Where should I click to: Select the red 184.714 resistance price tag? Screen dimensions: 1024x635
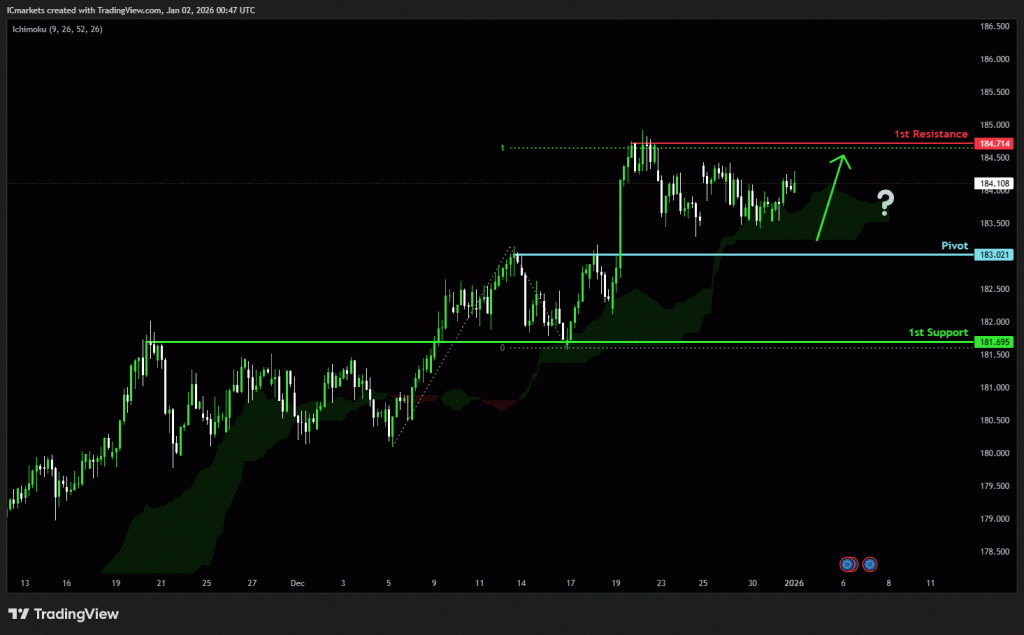[x=994, y=144]
